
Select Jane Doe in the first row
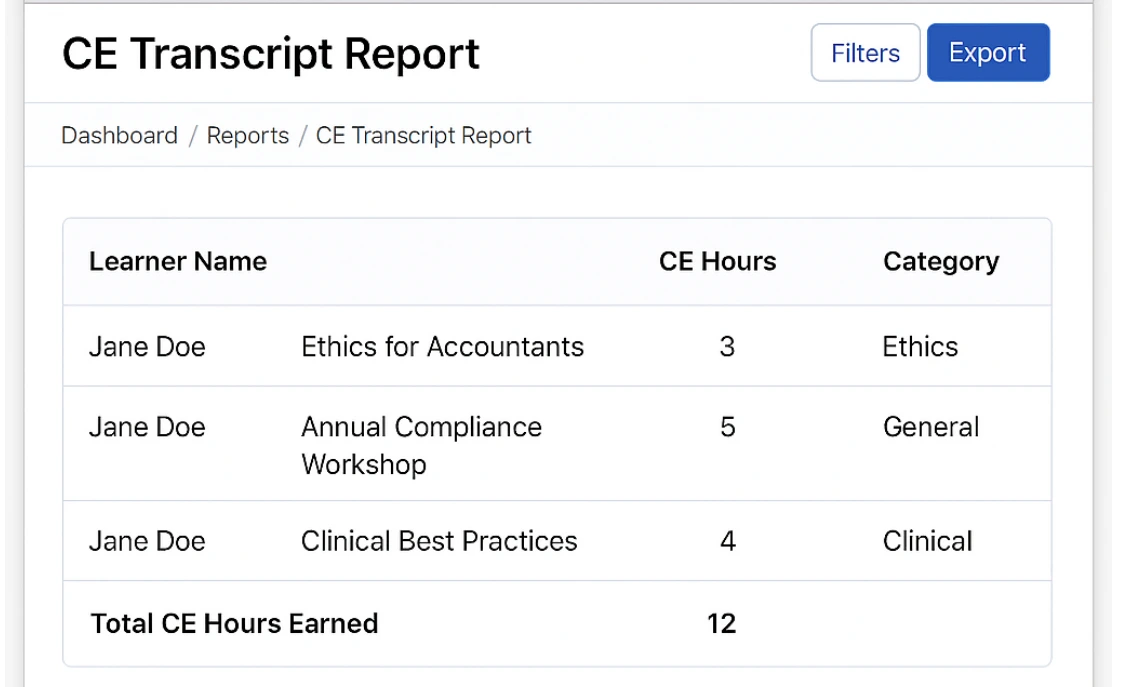pyautogui.click(x=147, y=346)
